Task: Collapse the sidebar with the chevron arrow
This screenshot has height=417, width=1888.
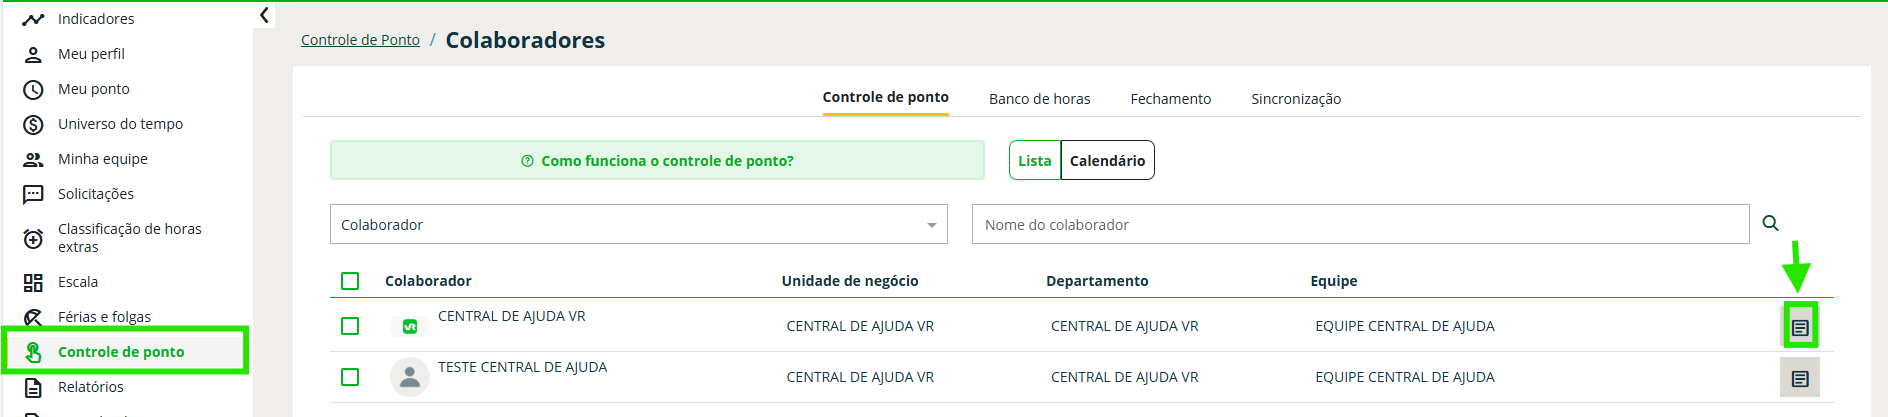Action: (x=264, y=15)
